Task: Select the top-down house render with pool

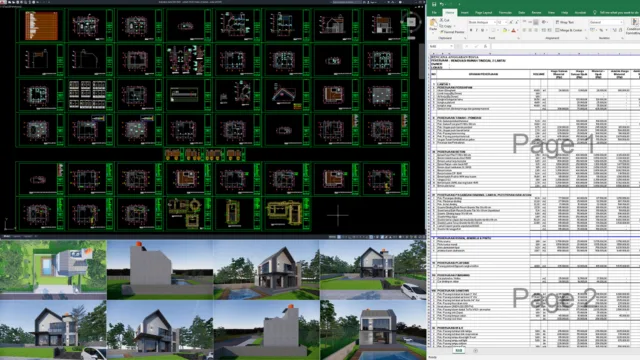Action: click(x=53, y=269)
